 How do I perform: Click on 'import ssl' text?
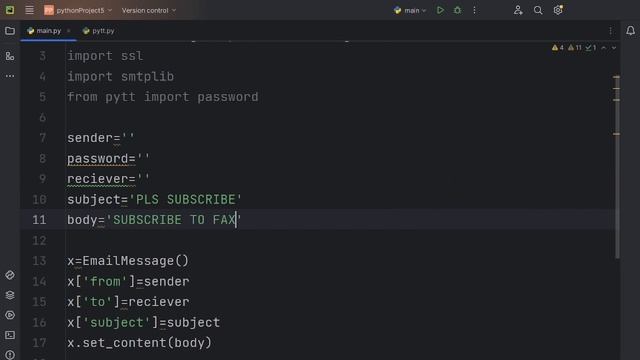tap(105, 56)
